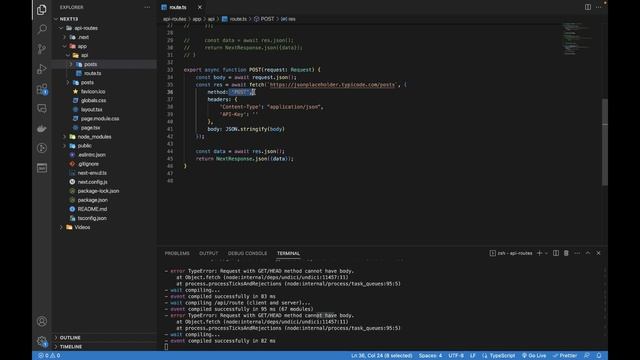Click Explorer more actions ellipsis
This screenshot has width=640, height=360.
[147, 7]
